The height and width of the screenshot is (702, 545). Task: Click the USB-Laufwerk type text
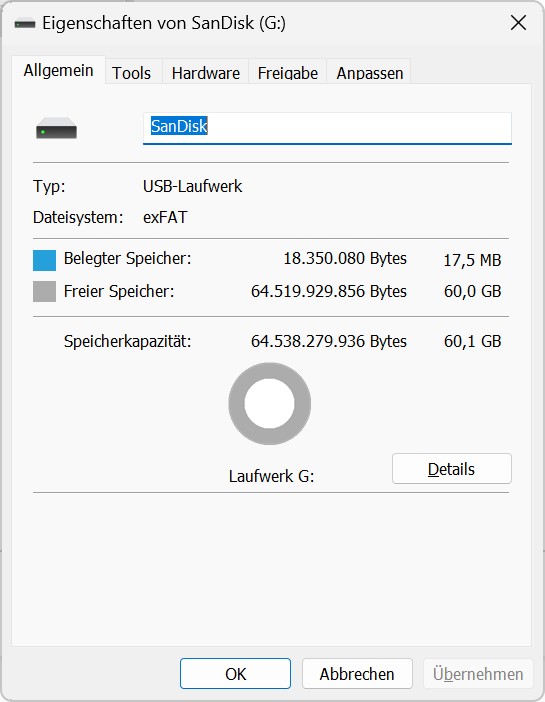point(193,186)
